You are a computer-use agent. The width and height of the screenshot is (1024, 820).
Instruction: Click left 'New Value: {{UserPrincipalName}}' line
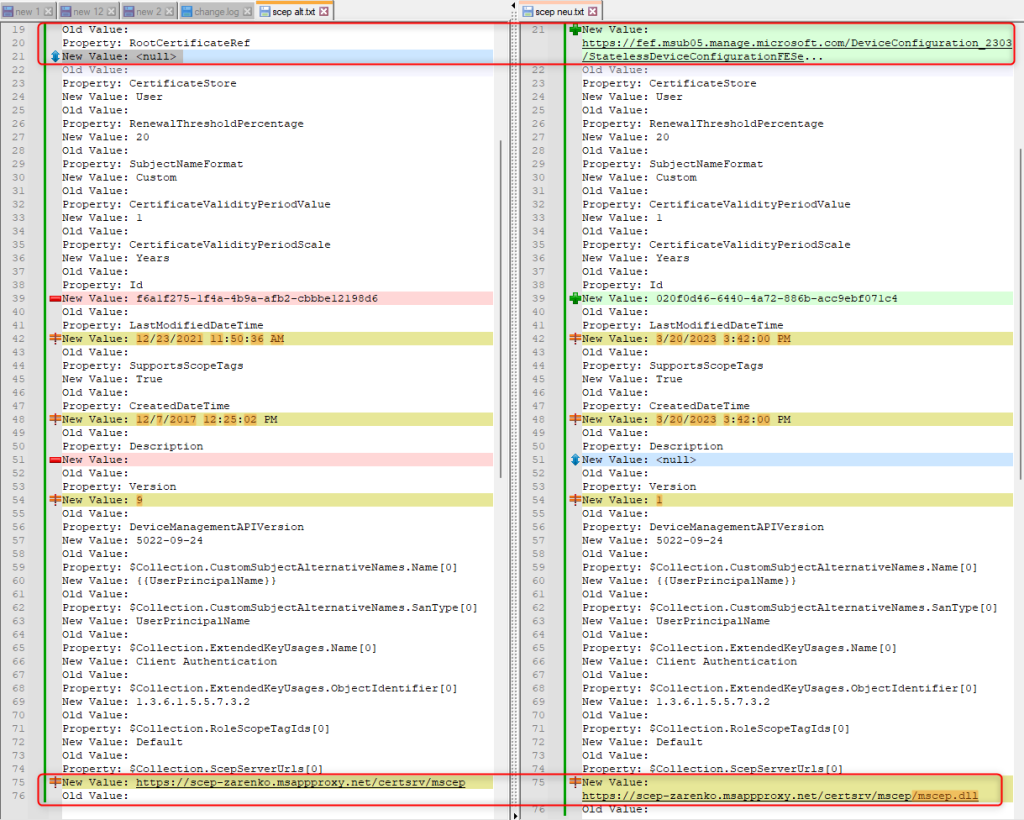(x=169, y=581)
